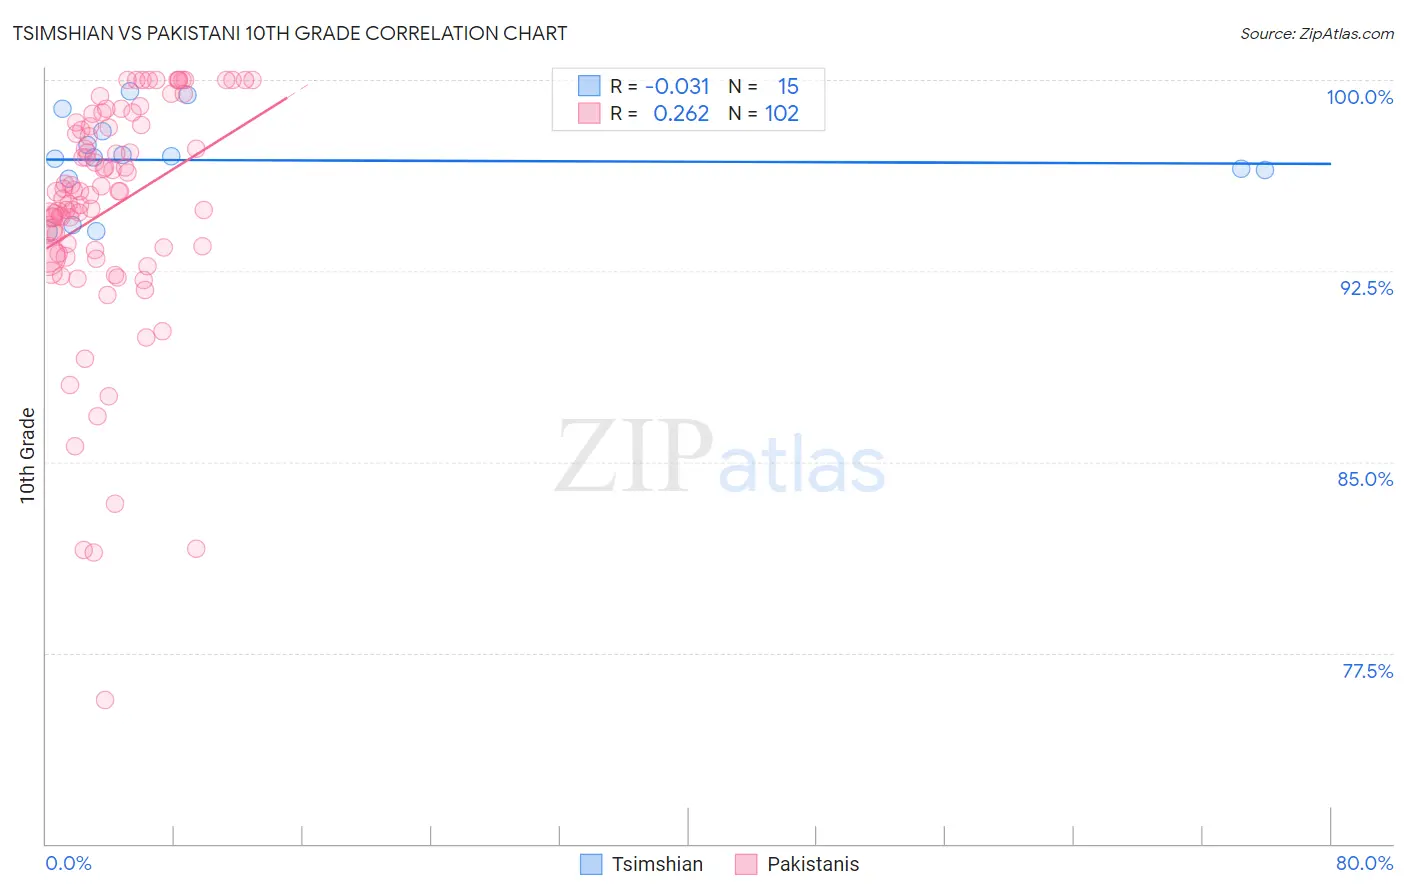Select the Tsimshian legend label
The width and height of the screenshot is (1406, 892).
point(657,864)
